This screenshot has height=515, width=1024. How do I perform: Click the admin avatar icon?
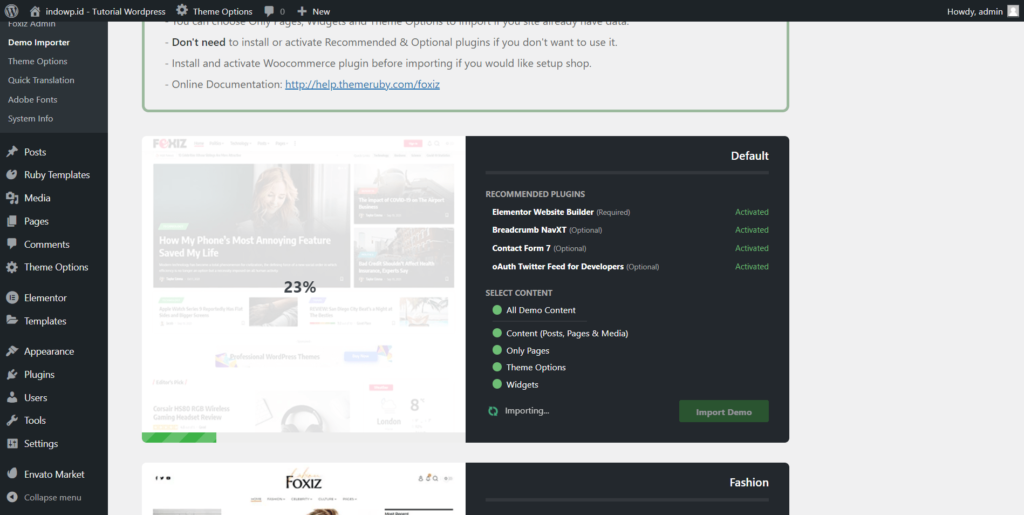click(1013, 11)
